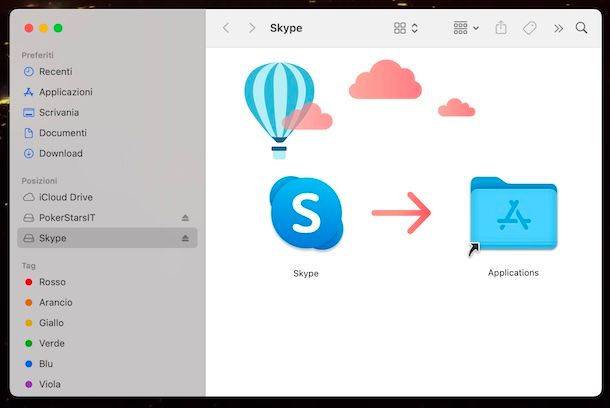This screenshot has height=408, width=610.
Task: Open the icon view switcher
Action: [406, 28]
